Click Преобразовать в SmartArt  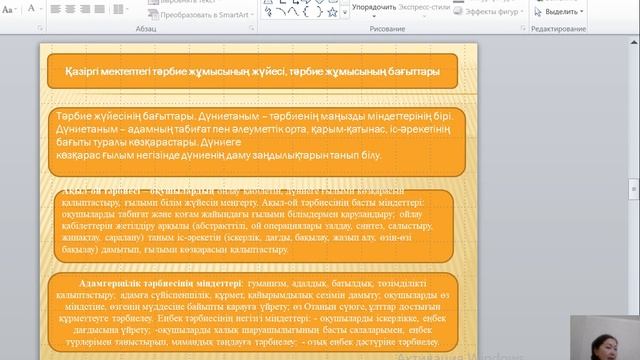pos(201,15)
